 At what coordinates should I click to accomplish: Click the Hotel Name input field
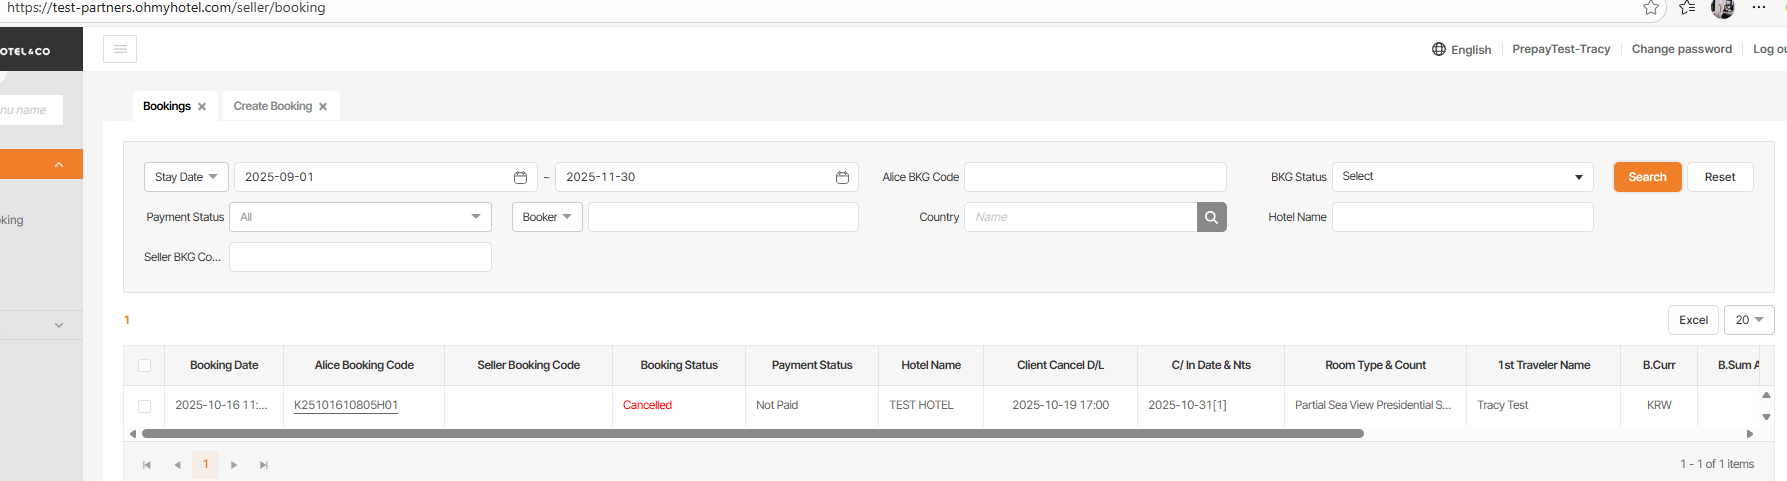1462,217
